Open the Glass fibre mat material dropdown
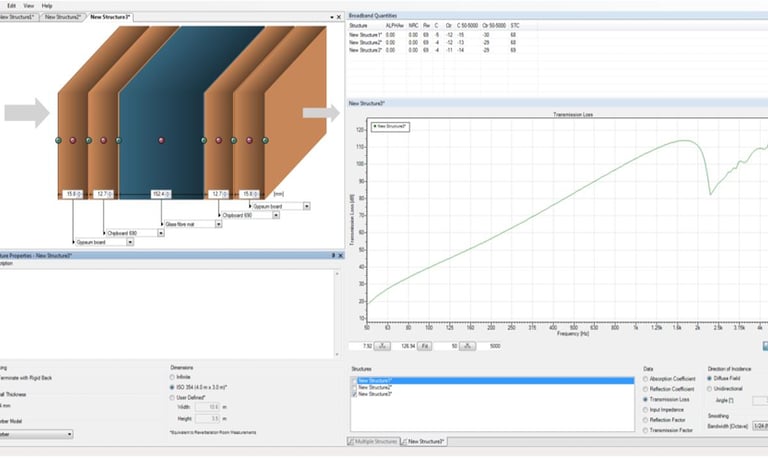768x458 pixels. click(x=218, y=224)
